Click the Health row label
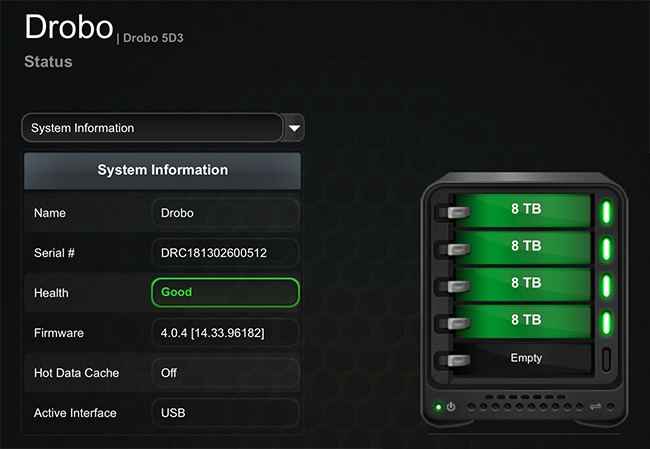 pos(51,293)
